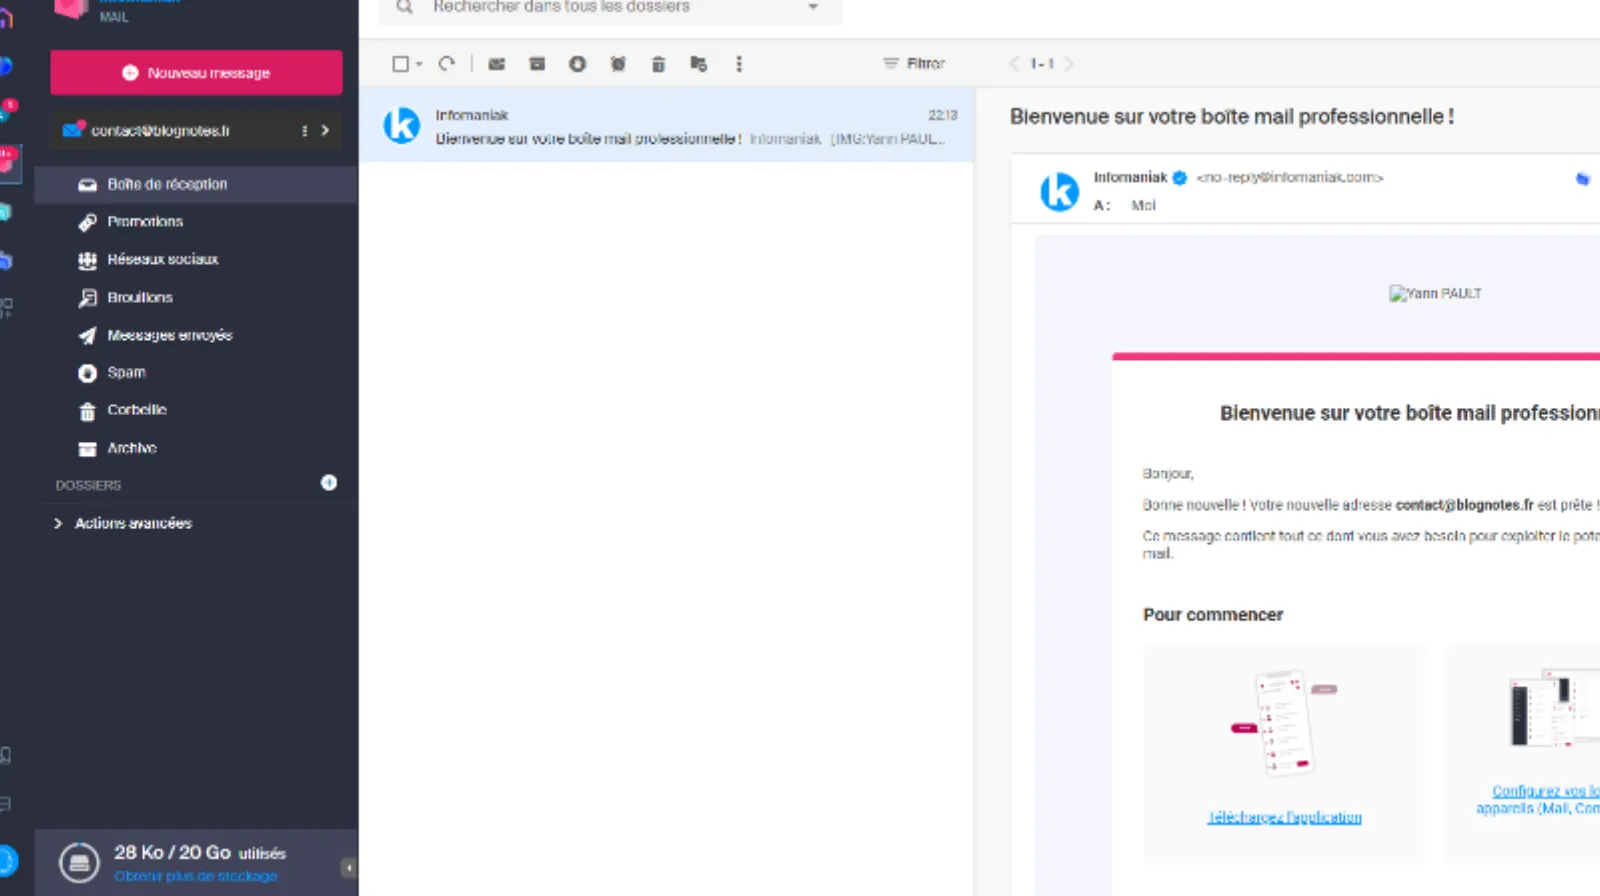Click the move to folder icon
Viewport: 1600px width, 896px height.
698,64
